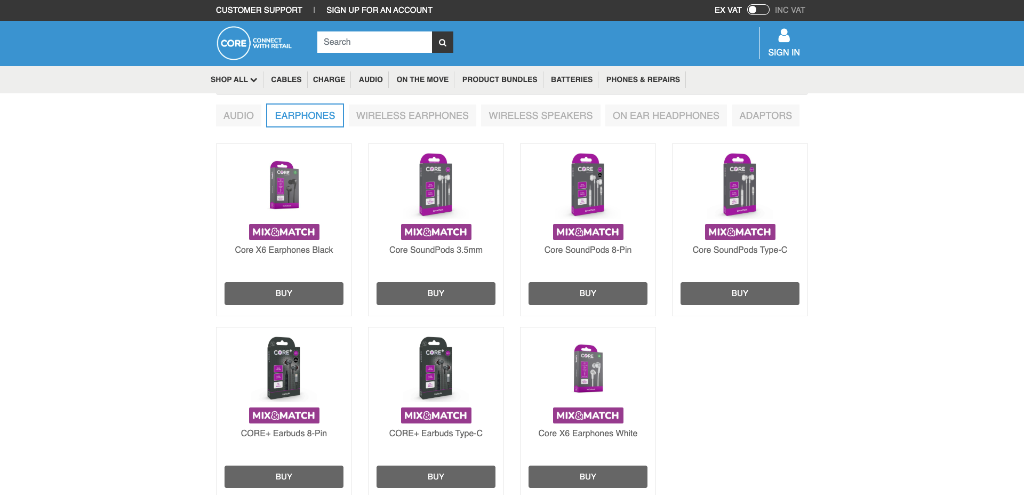Select the EARPHONES category tab
The width and height of the screenshot is (1024, 495).
pyautogui.click(x=305, y=116)
